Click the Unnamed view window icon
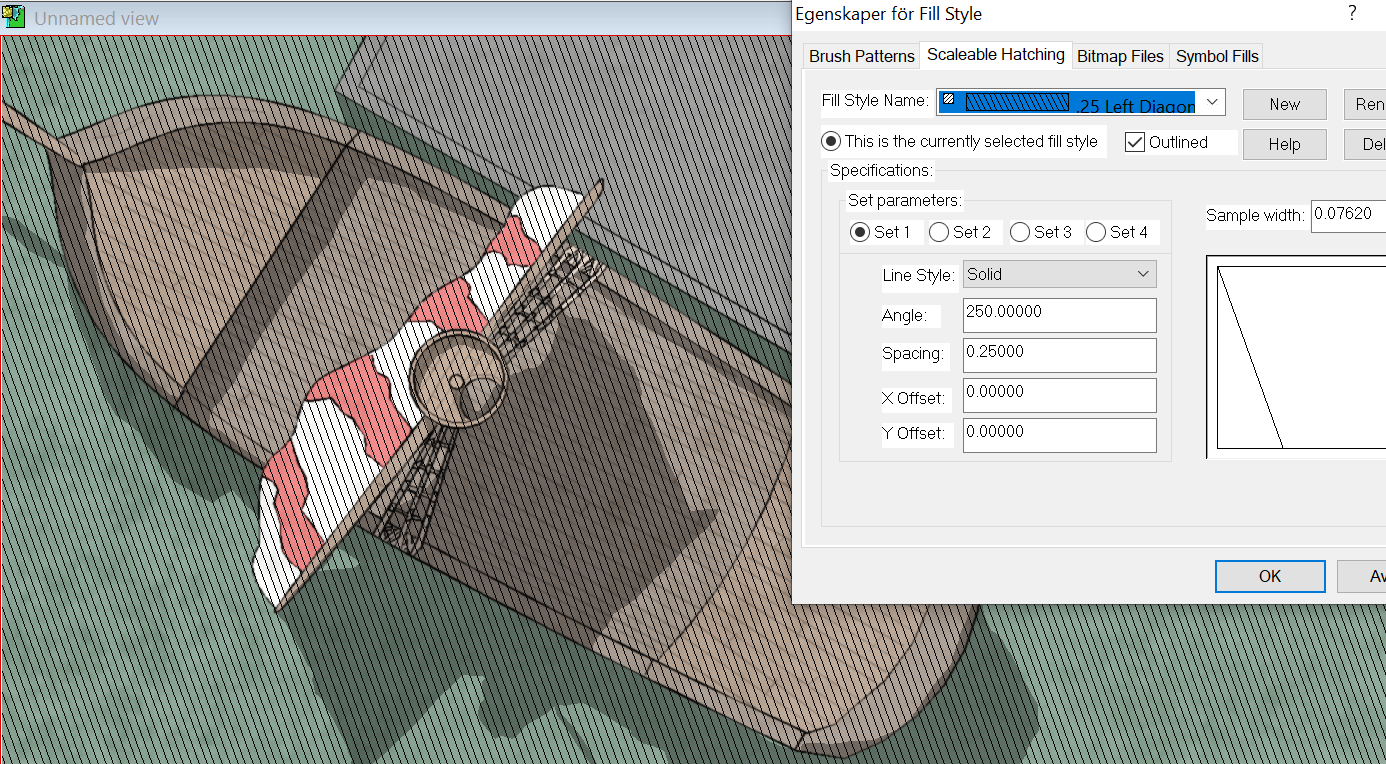1386x764 pixels. coord(13,17)
